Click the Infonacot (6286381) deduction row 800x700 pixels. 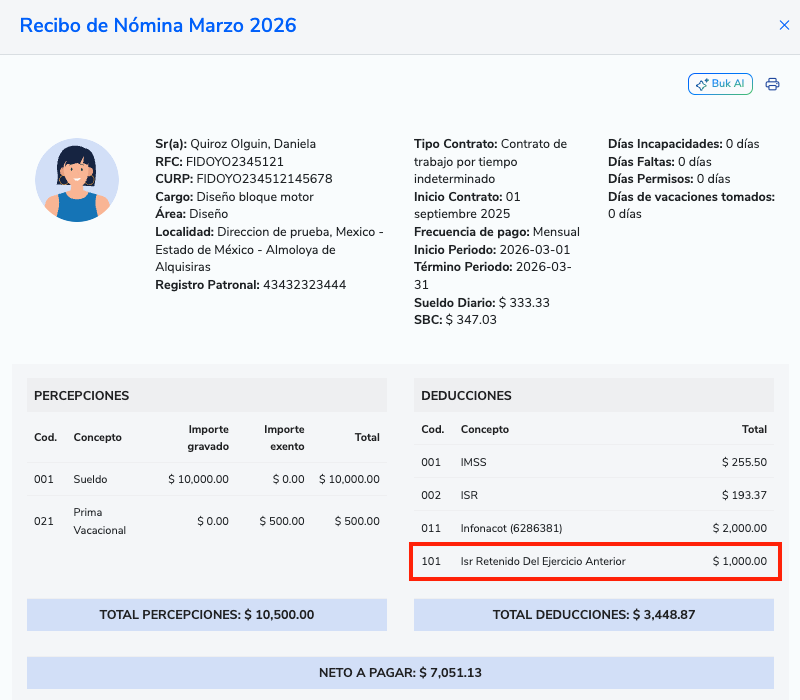pyautogui.click(x=593, y=528)
